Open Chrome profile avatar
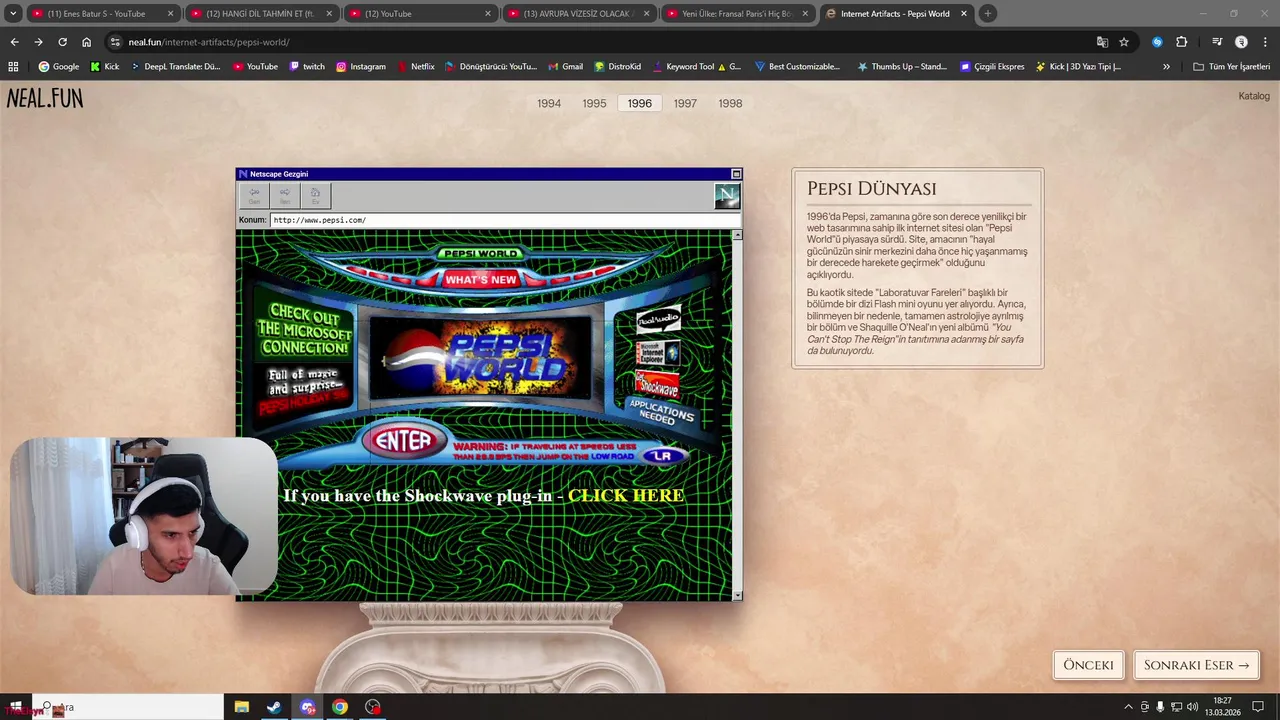The image size is (1280, 720). point(1241,42)
